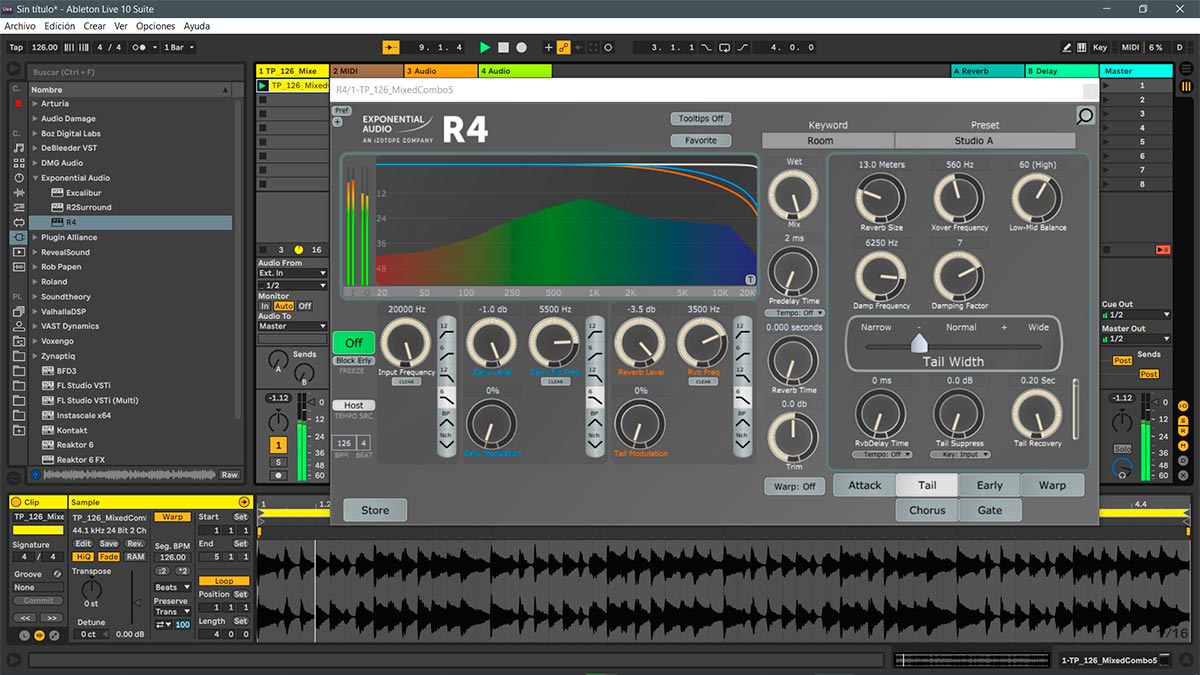This screenshot has width=1200, height=675.
Task: Click the plus icon under Pref in R4
Action: pyautogui.click(x=337, y=122)
